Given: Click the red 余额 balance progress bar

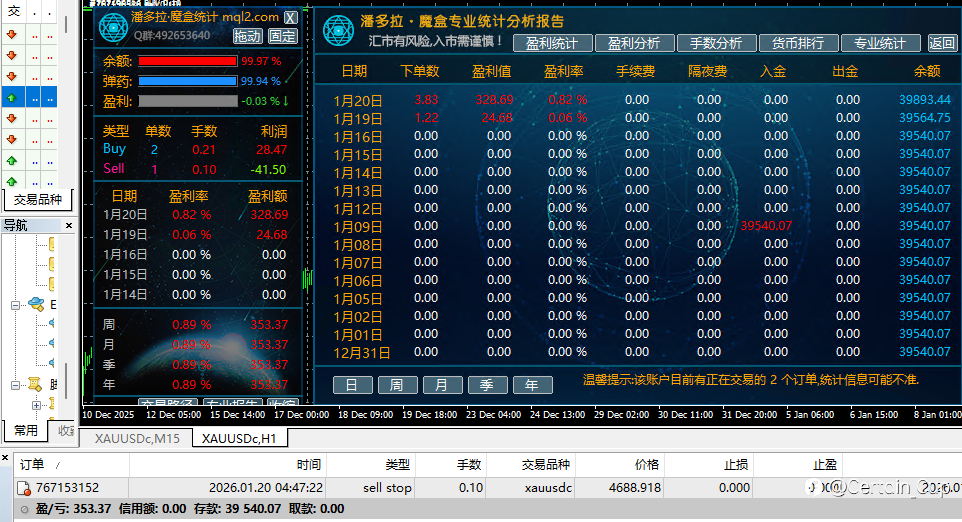Looking at the screenshot, I should (188, 61).
